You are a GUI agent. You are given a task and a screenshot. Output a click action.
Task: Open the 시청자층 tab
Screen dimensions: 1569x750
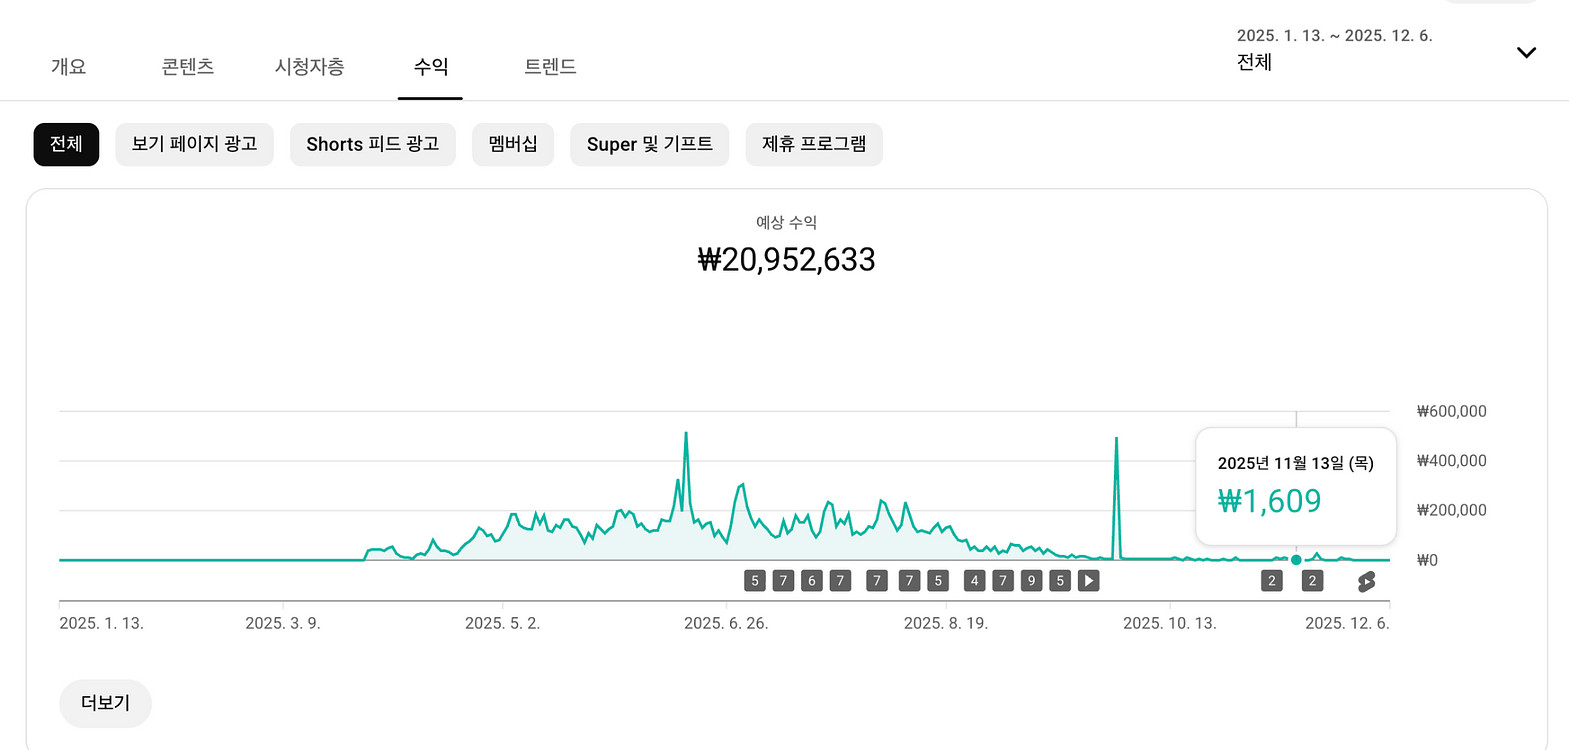(309, 67)
